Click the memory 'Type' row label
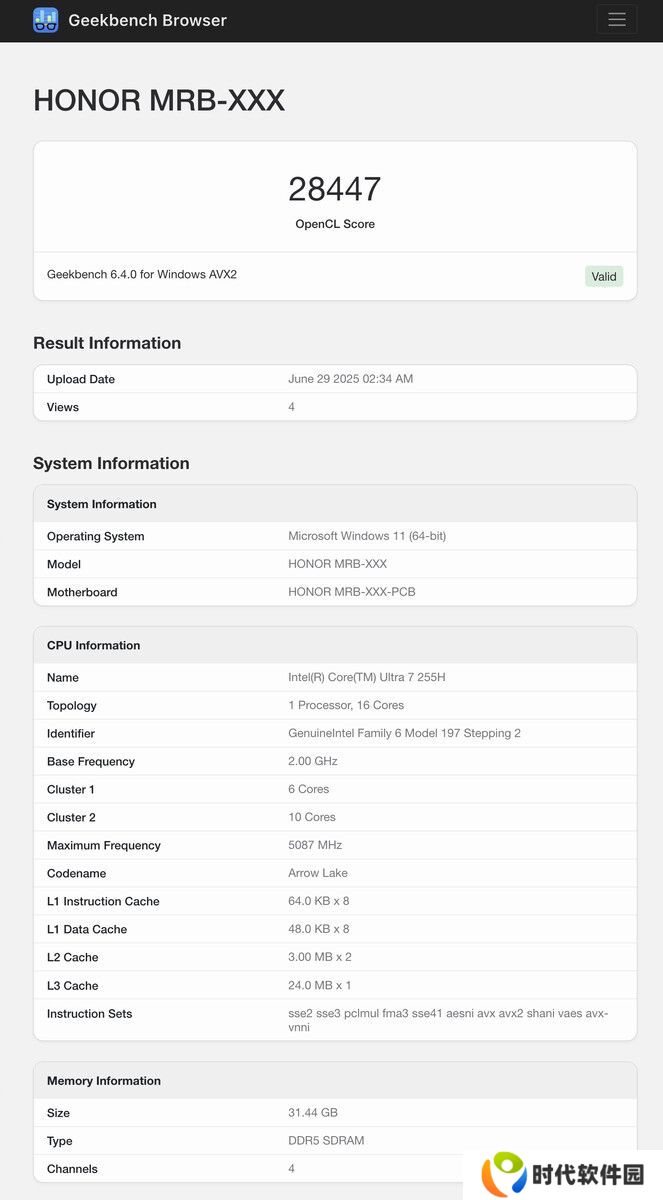The image size is (663, 1200). pyautogui.click(x=60, y=1141)
